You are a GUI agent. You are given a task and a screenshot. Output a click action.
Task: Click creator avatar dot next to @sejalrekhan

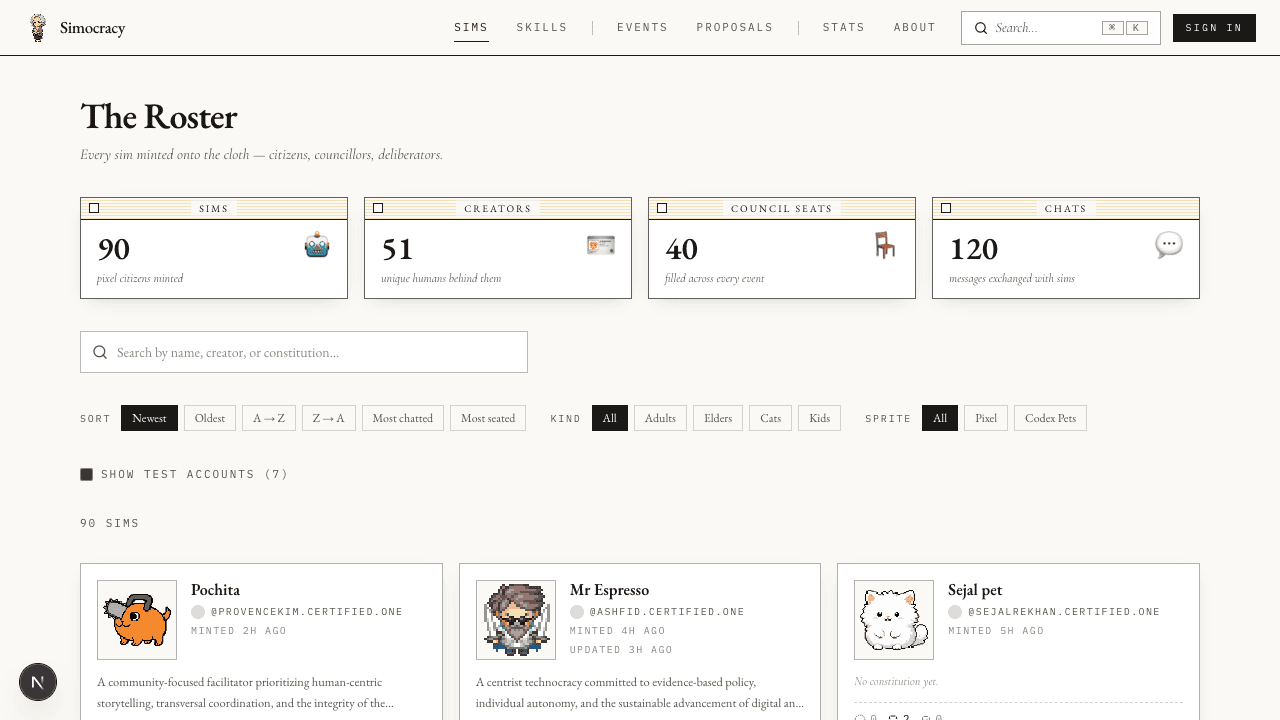tap(955, 612)
